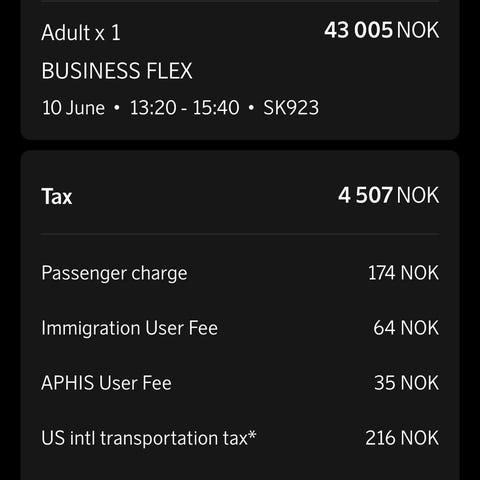Tap the BUSINESS FLEX fare class text
The height and width of the screenshot is (480, 480).
[x=117, y=71]
